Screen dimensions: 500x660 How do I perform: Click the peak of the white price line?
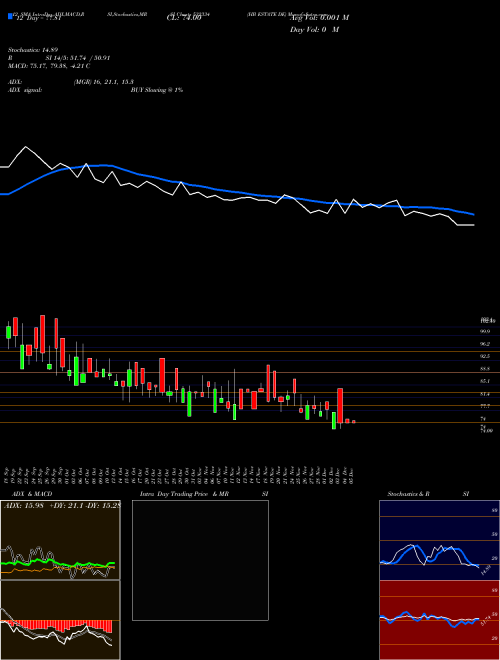point(26,147)
